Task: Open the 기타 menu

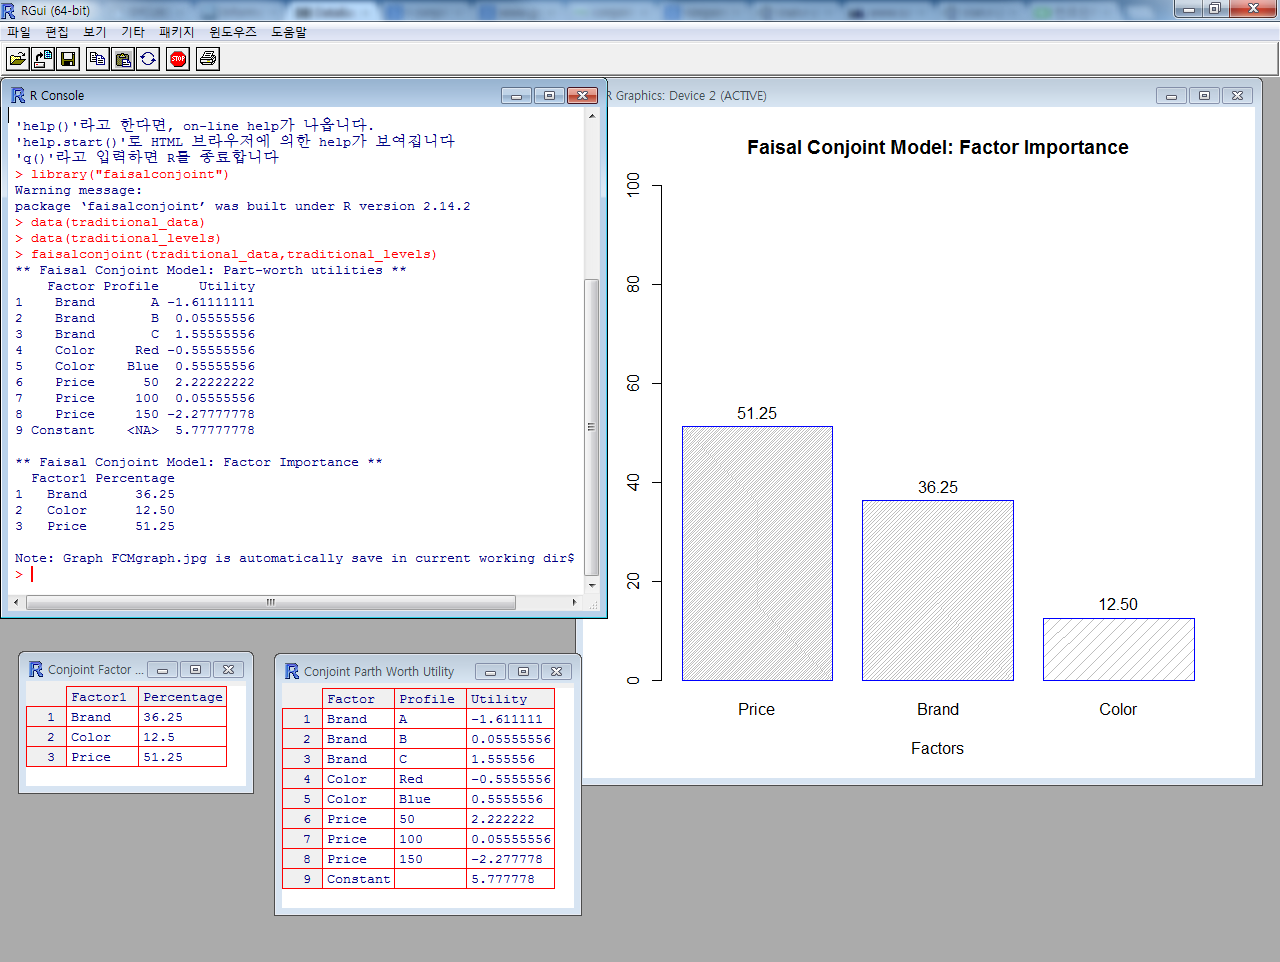Action: tap(133, 32)
